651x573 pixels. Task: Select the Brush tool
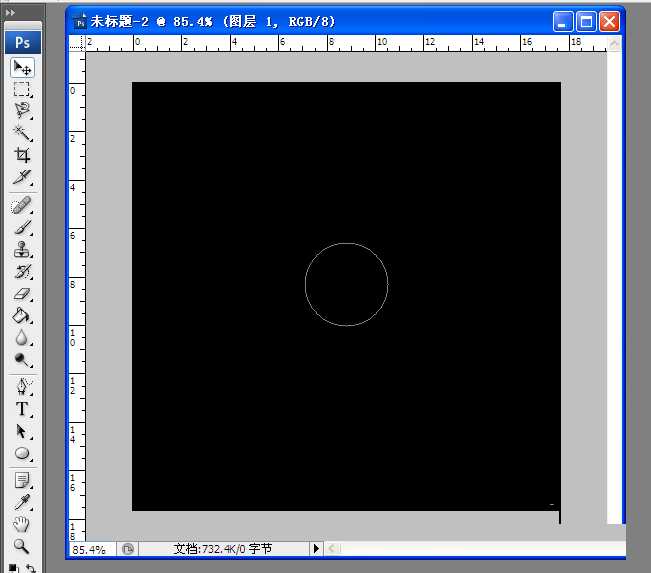pos(21,228)
